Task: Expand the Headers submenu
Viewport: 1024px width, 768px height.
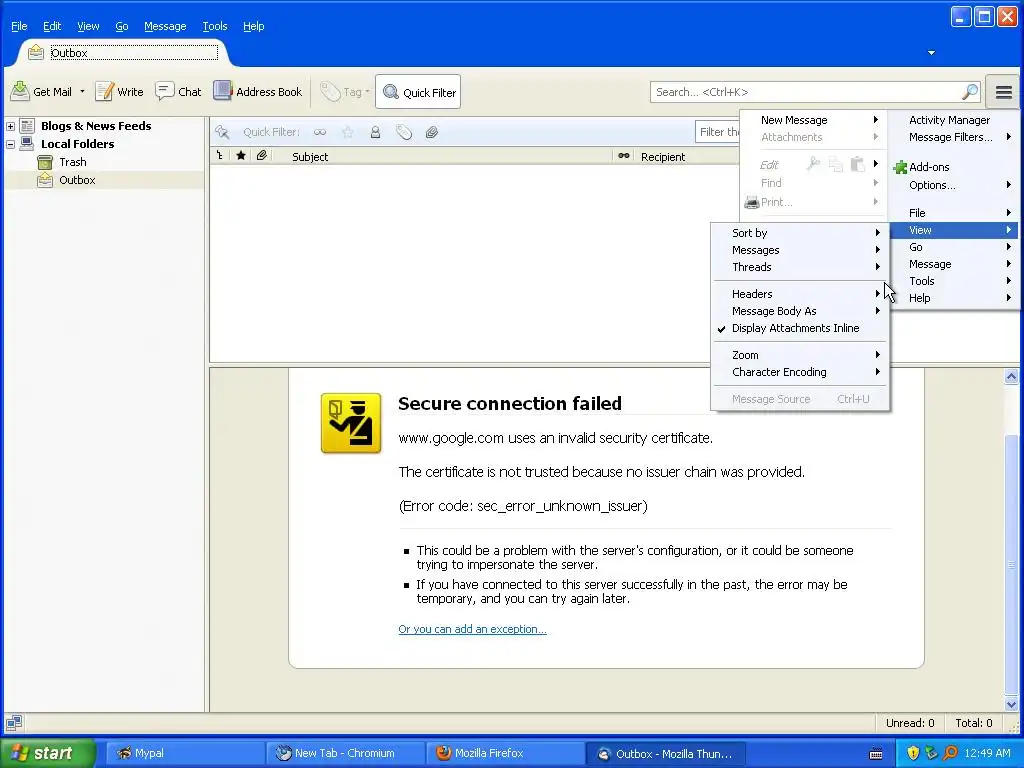Action: click(800, 295)
